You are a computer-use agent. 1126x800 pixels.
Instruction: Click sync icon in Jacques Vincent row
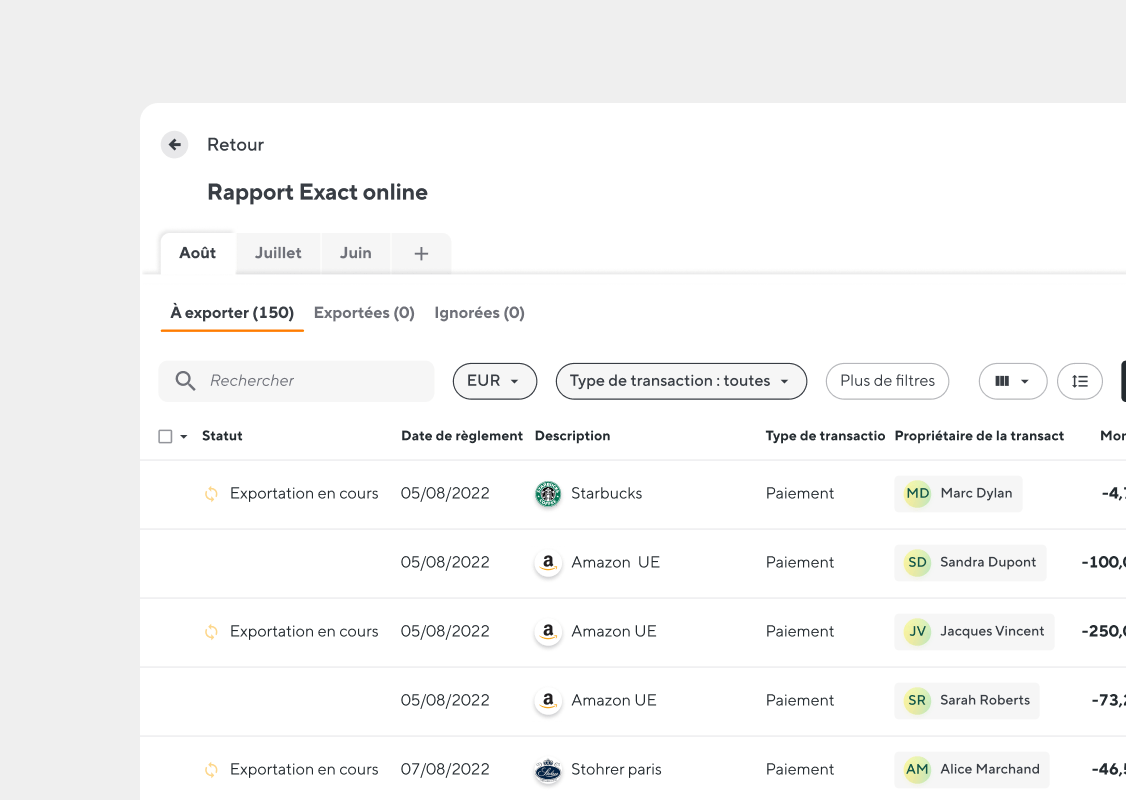tap(211, 632)
